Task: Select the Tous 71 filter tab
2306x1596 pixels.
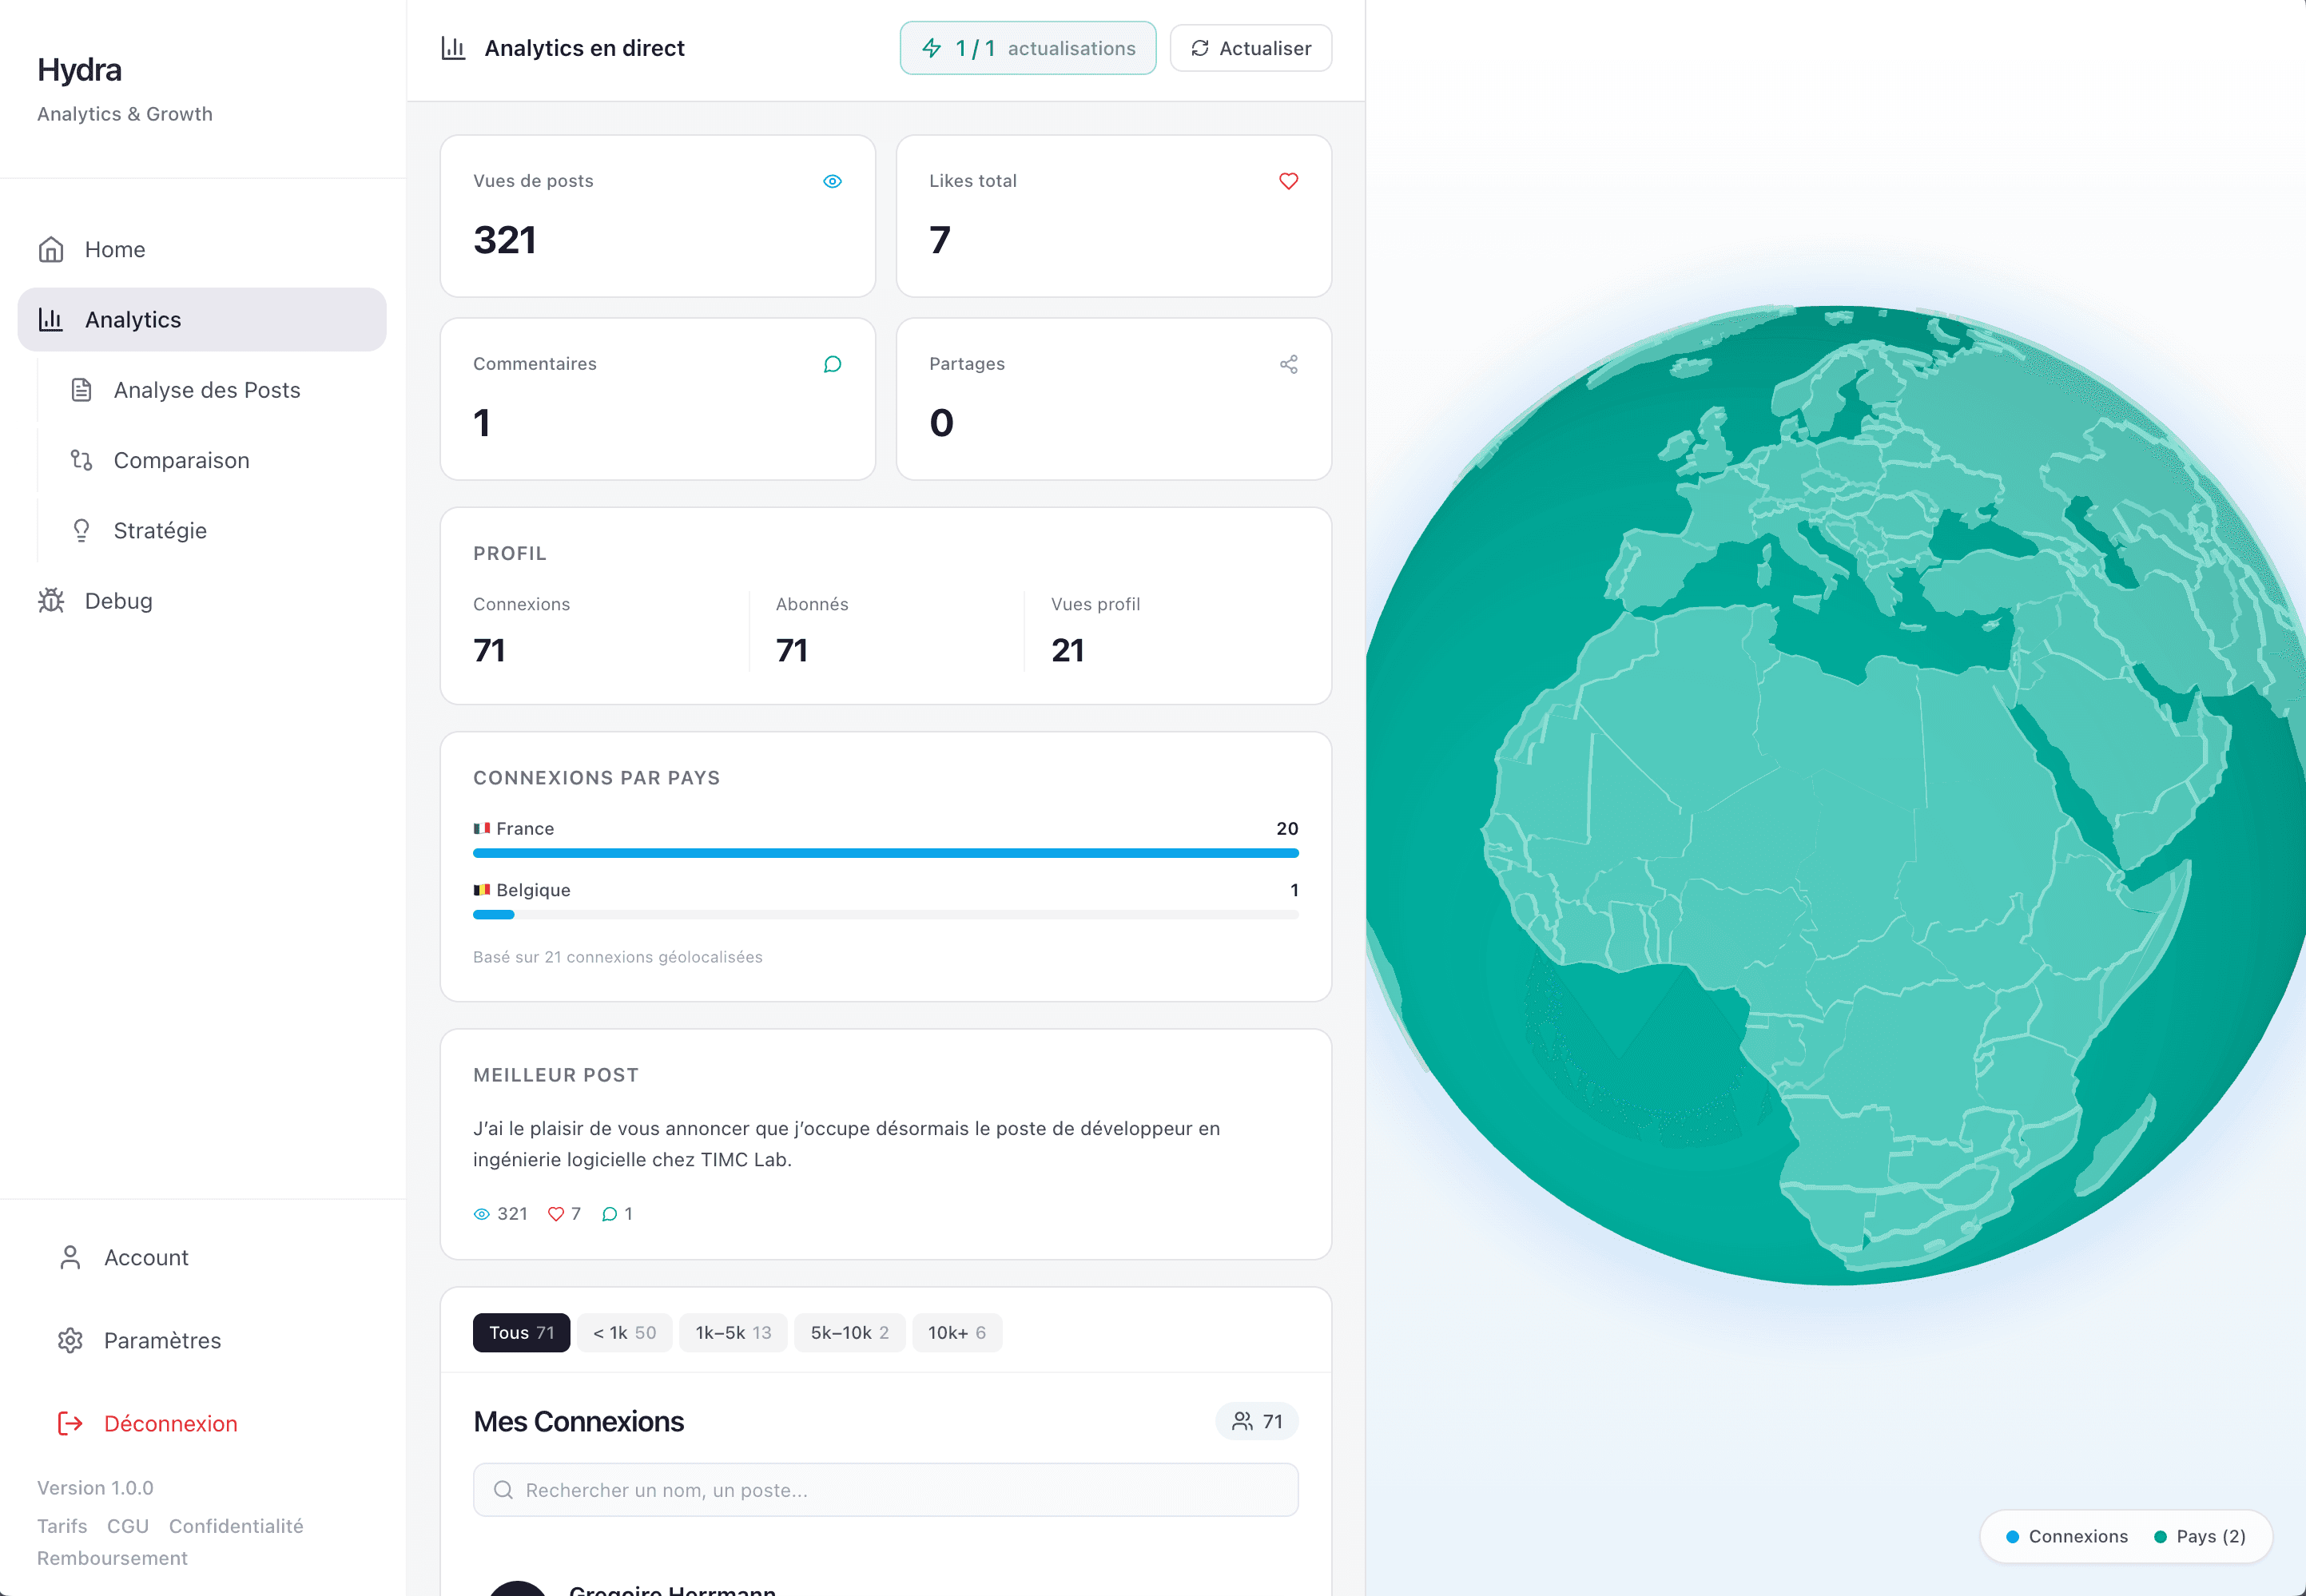Action: click(x=521, y=1332)
